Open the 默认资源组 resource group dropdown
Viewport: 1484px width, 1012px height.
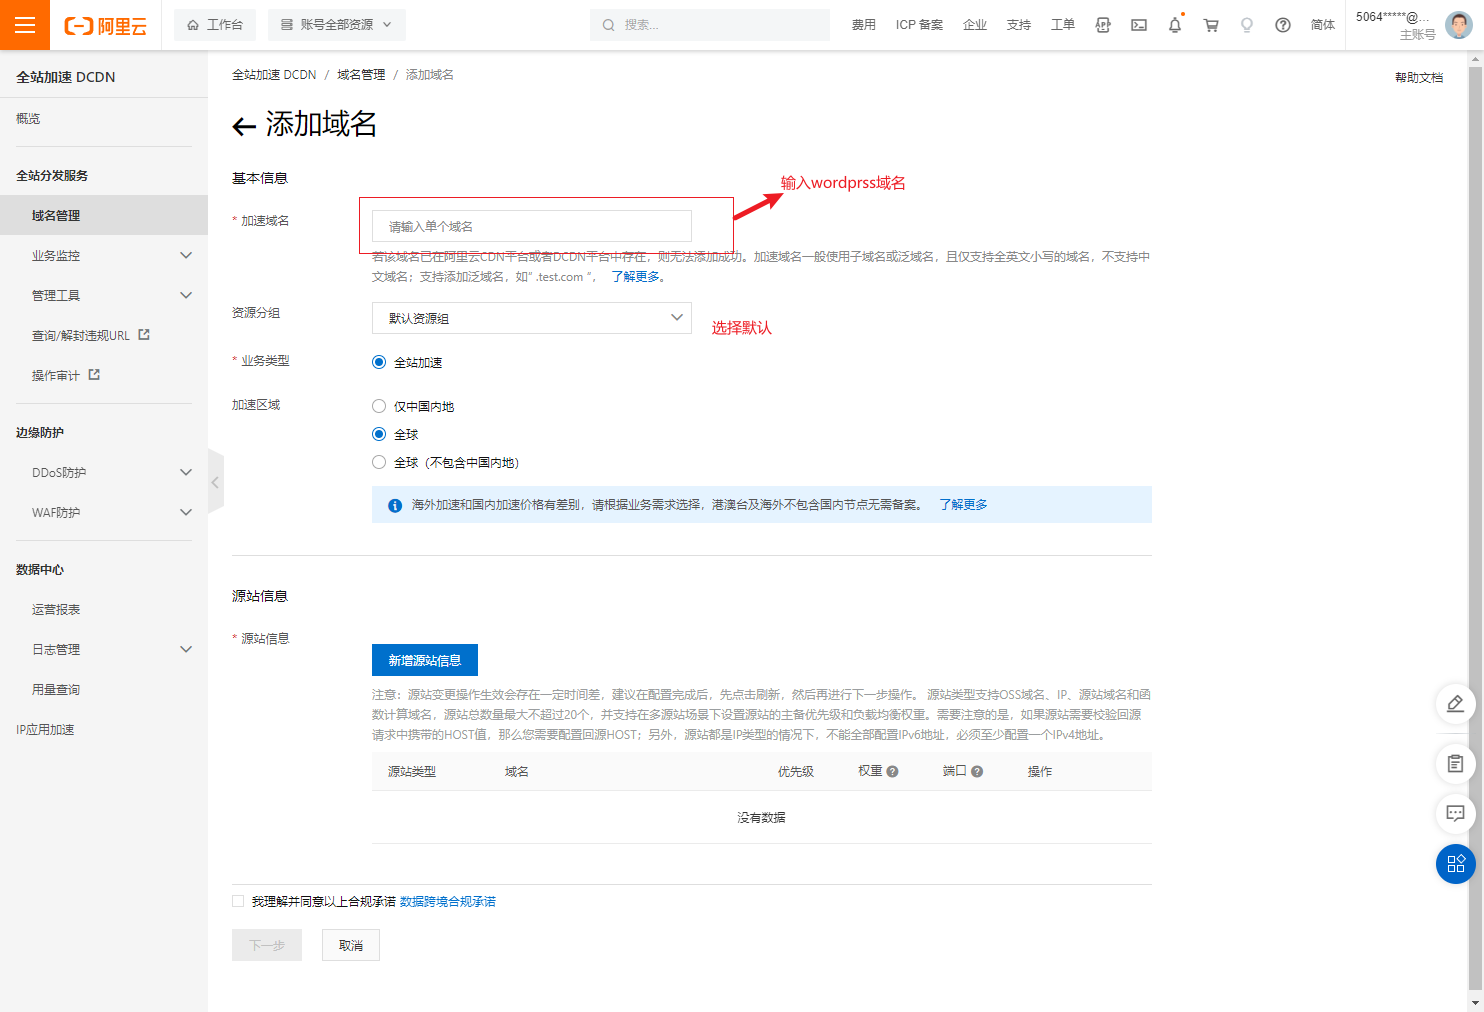(531, 318)
